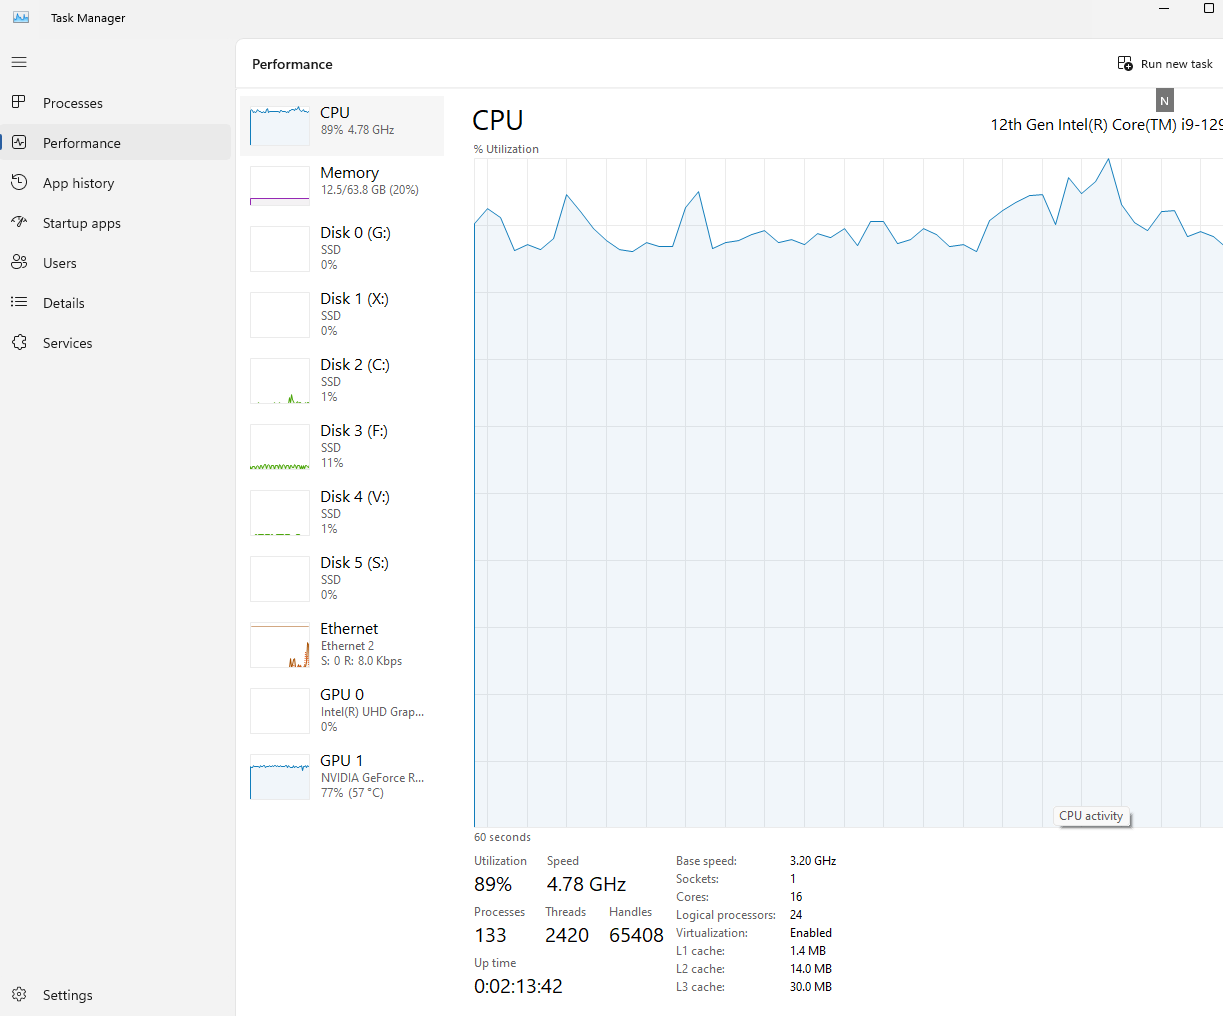1223x1016 pixels.
Task: Click the Details list icon
Action: point(19,302)
